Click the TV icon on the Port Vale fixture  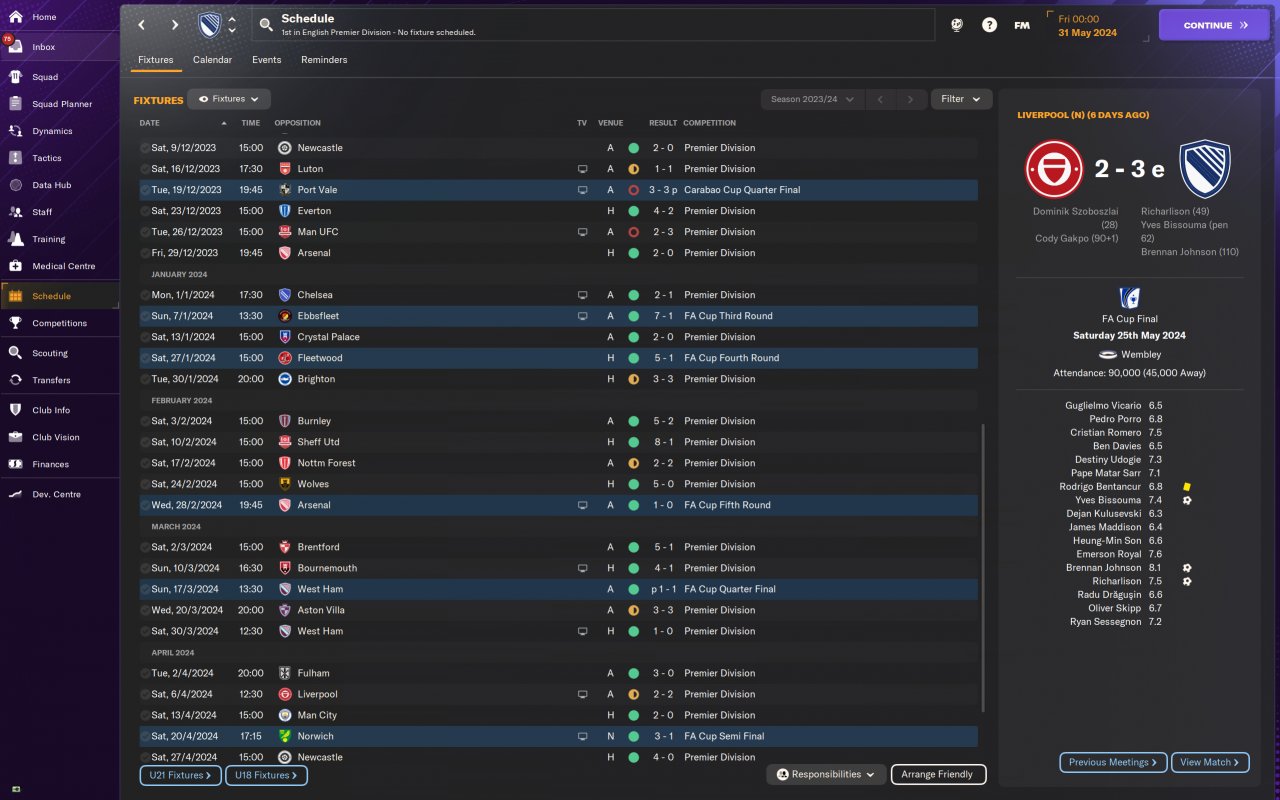(582, 190)
